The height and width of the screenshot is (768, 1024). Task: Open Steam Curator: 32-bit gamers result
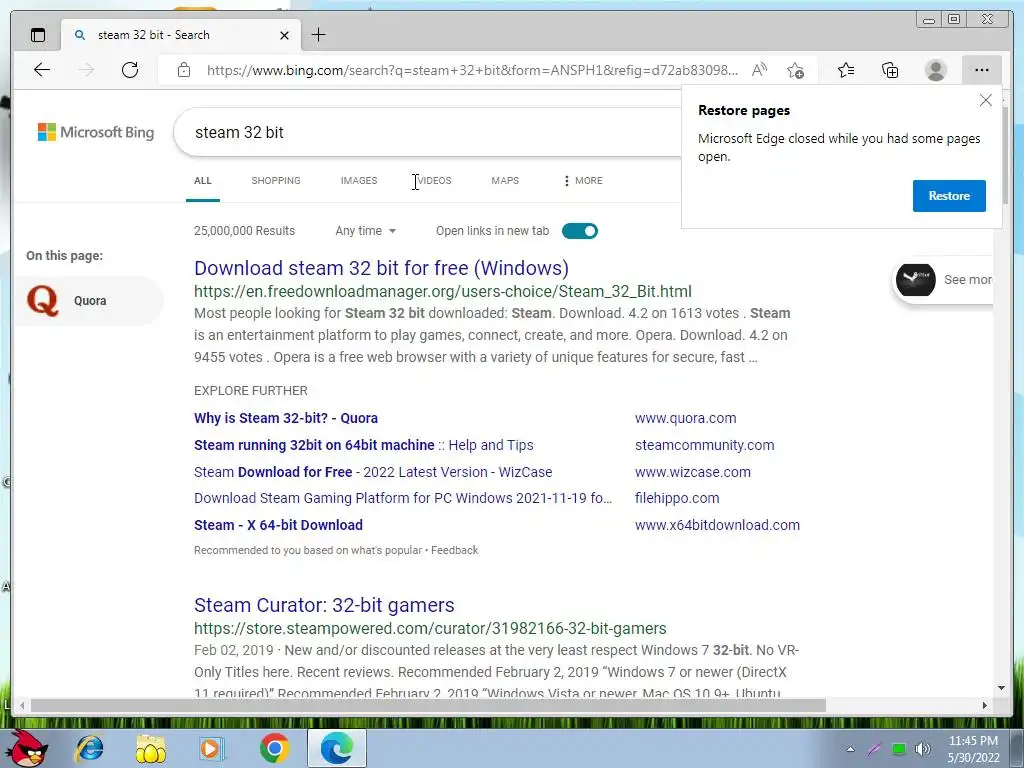pos(324,605)
